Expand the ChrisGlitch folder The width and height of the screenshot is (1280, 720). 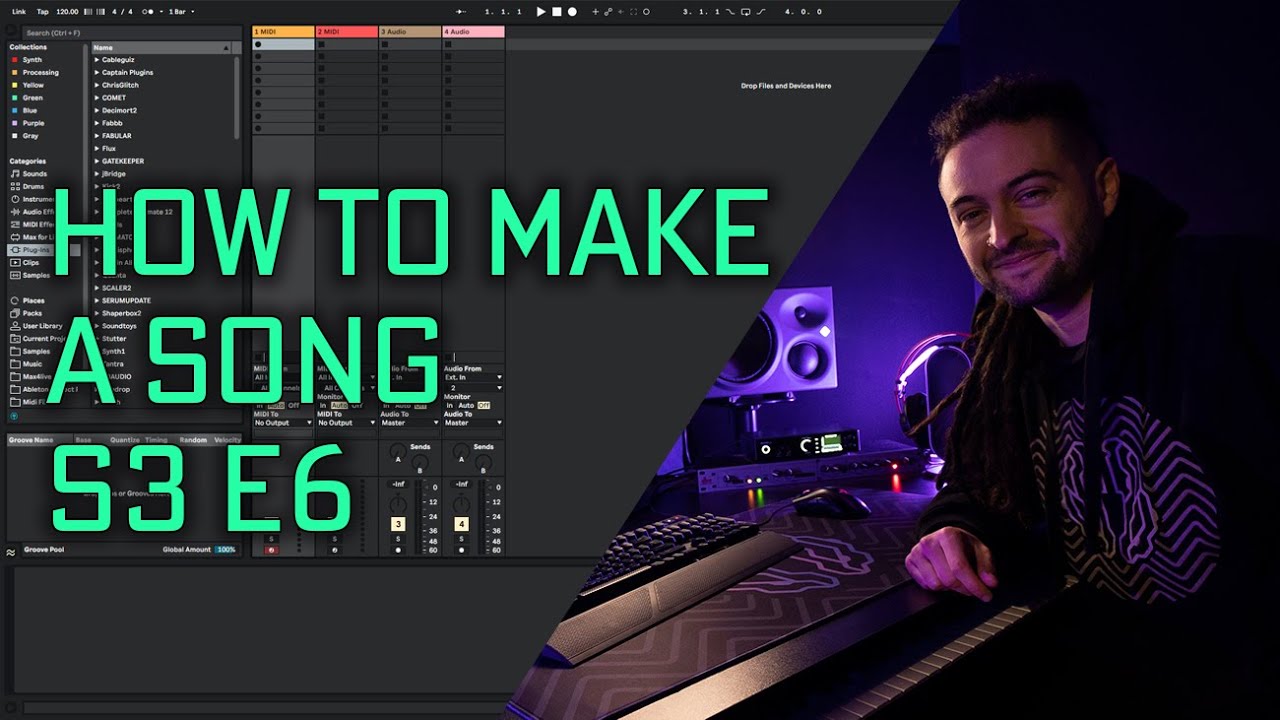[98, 85]
